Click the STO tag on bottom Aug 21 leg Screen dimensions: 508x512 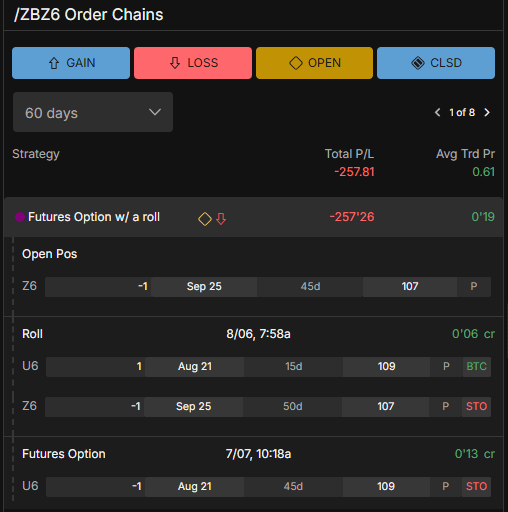[476, 487]
